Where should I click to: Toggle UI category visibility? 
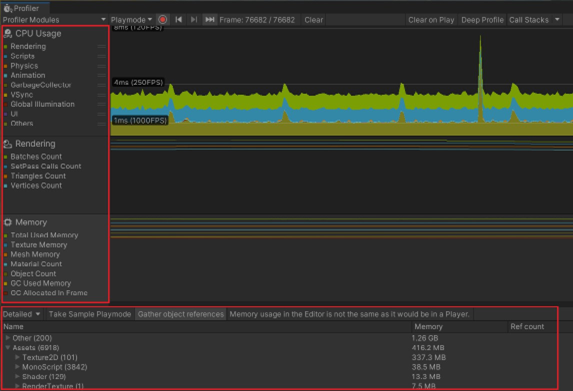pos(5,114)
